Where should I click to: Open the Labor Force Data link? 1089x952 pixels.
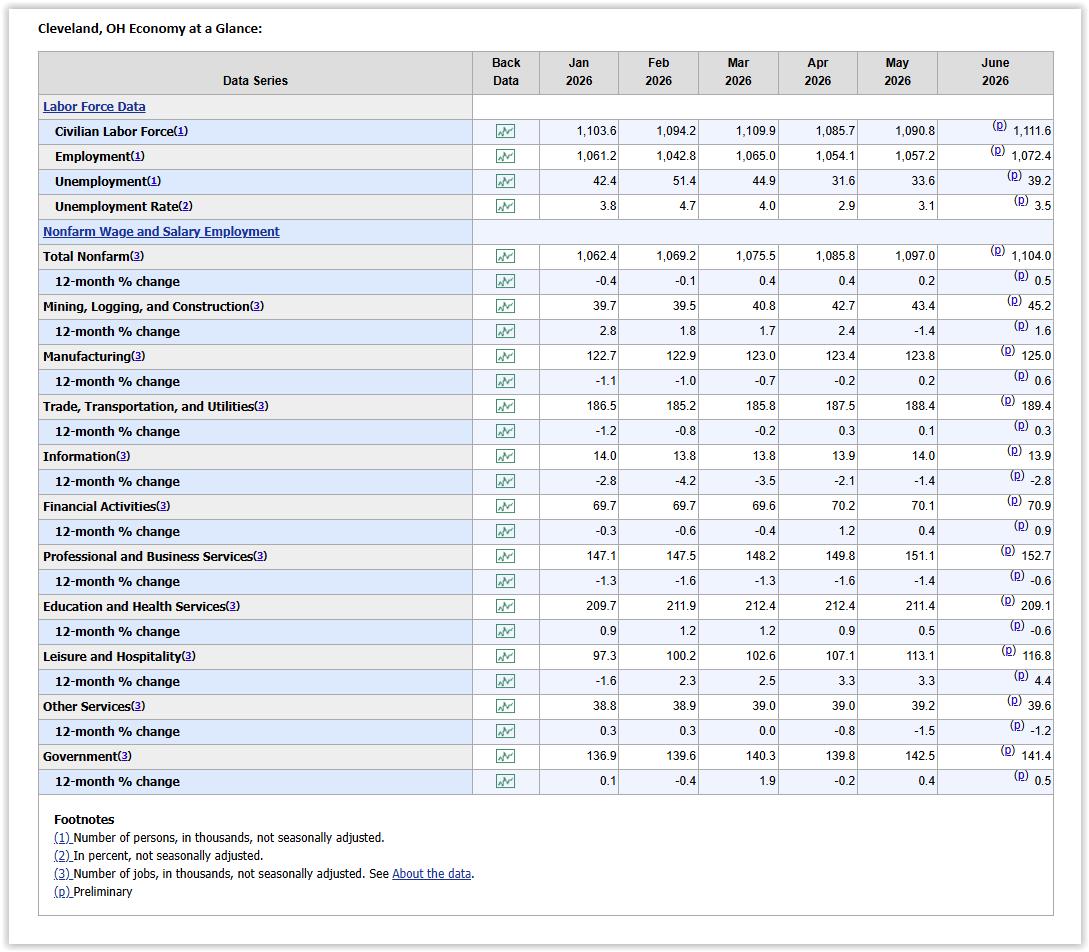click(x=94, y=107)
